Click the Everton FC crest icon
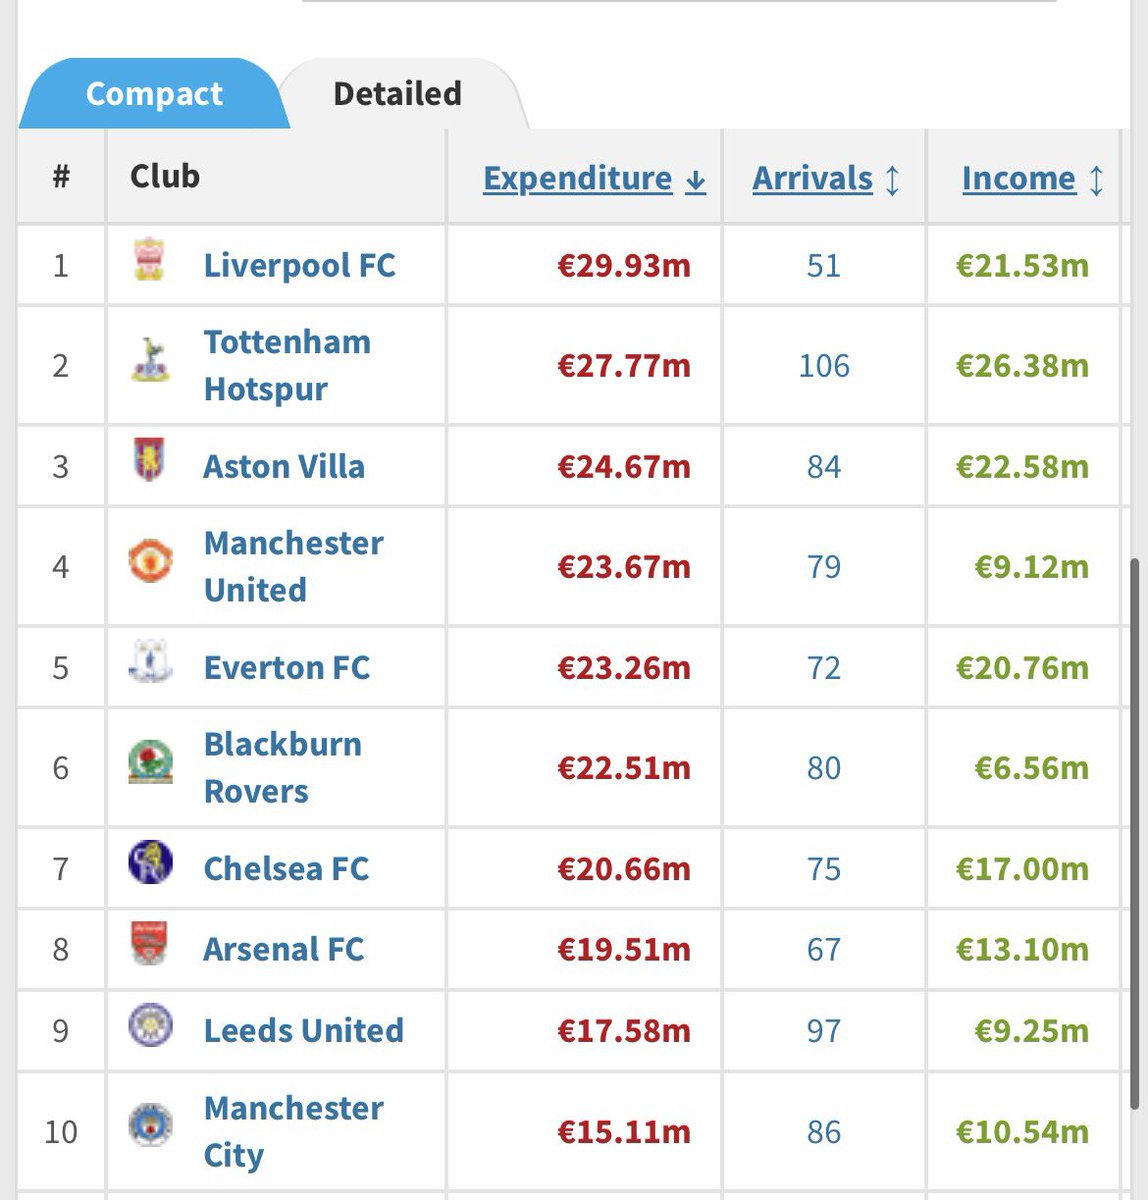1148x1200 pixels. 150,663
